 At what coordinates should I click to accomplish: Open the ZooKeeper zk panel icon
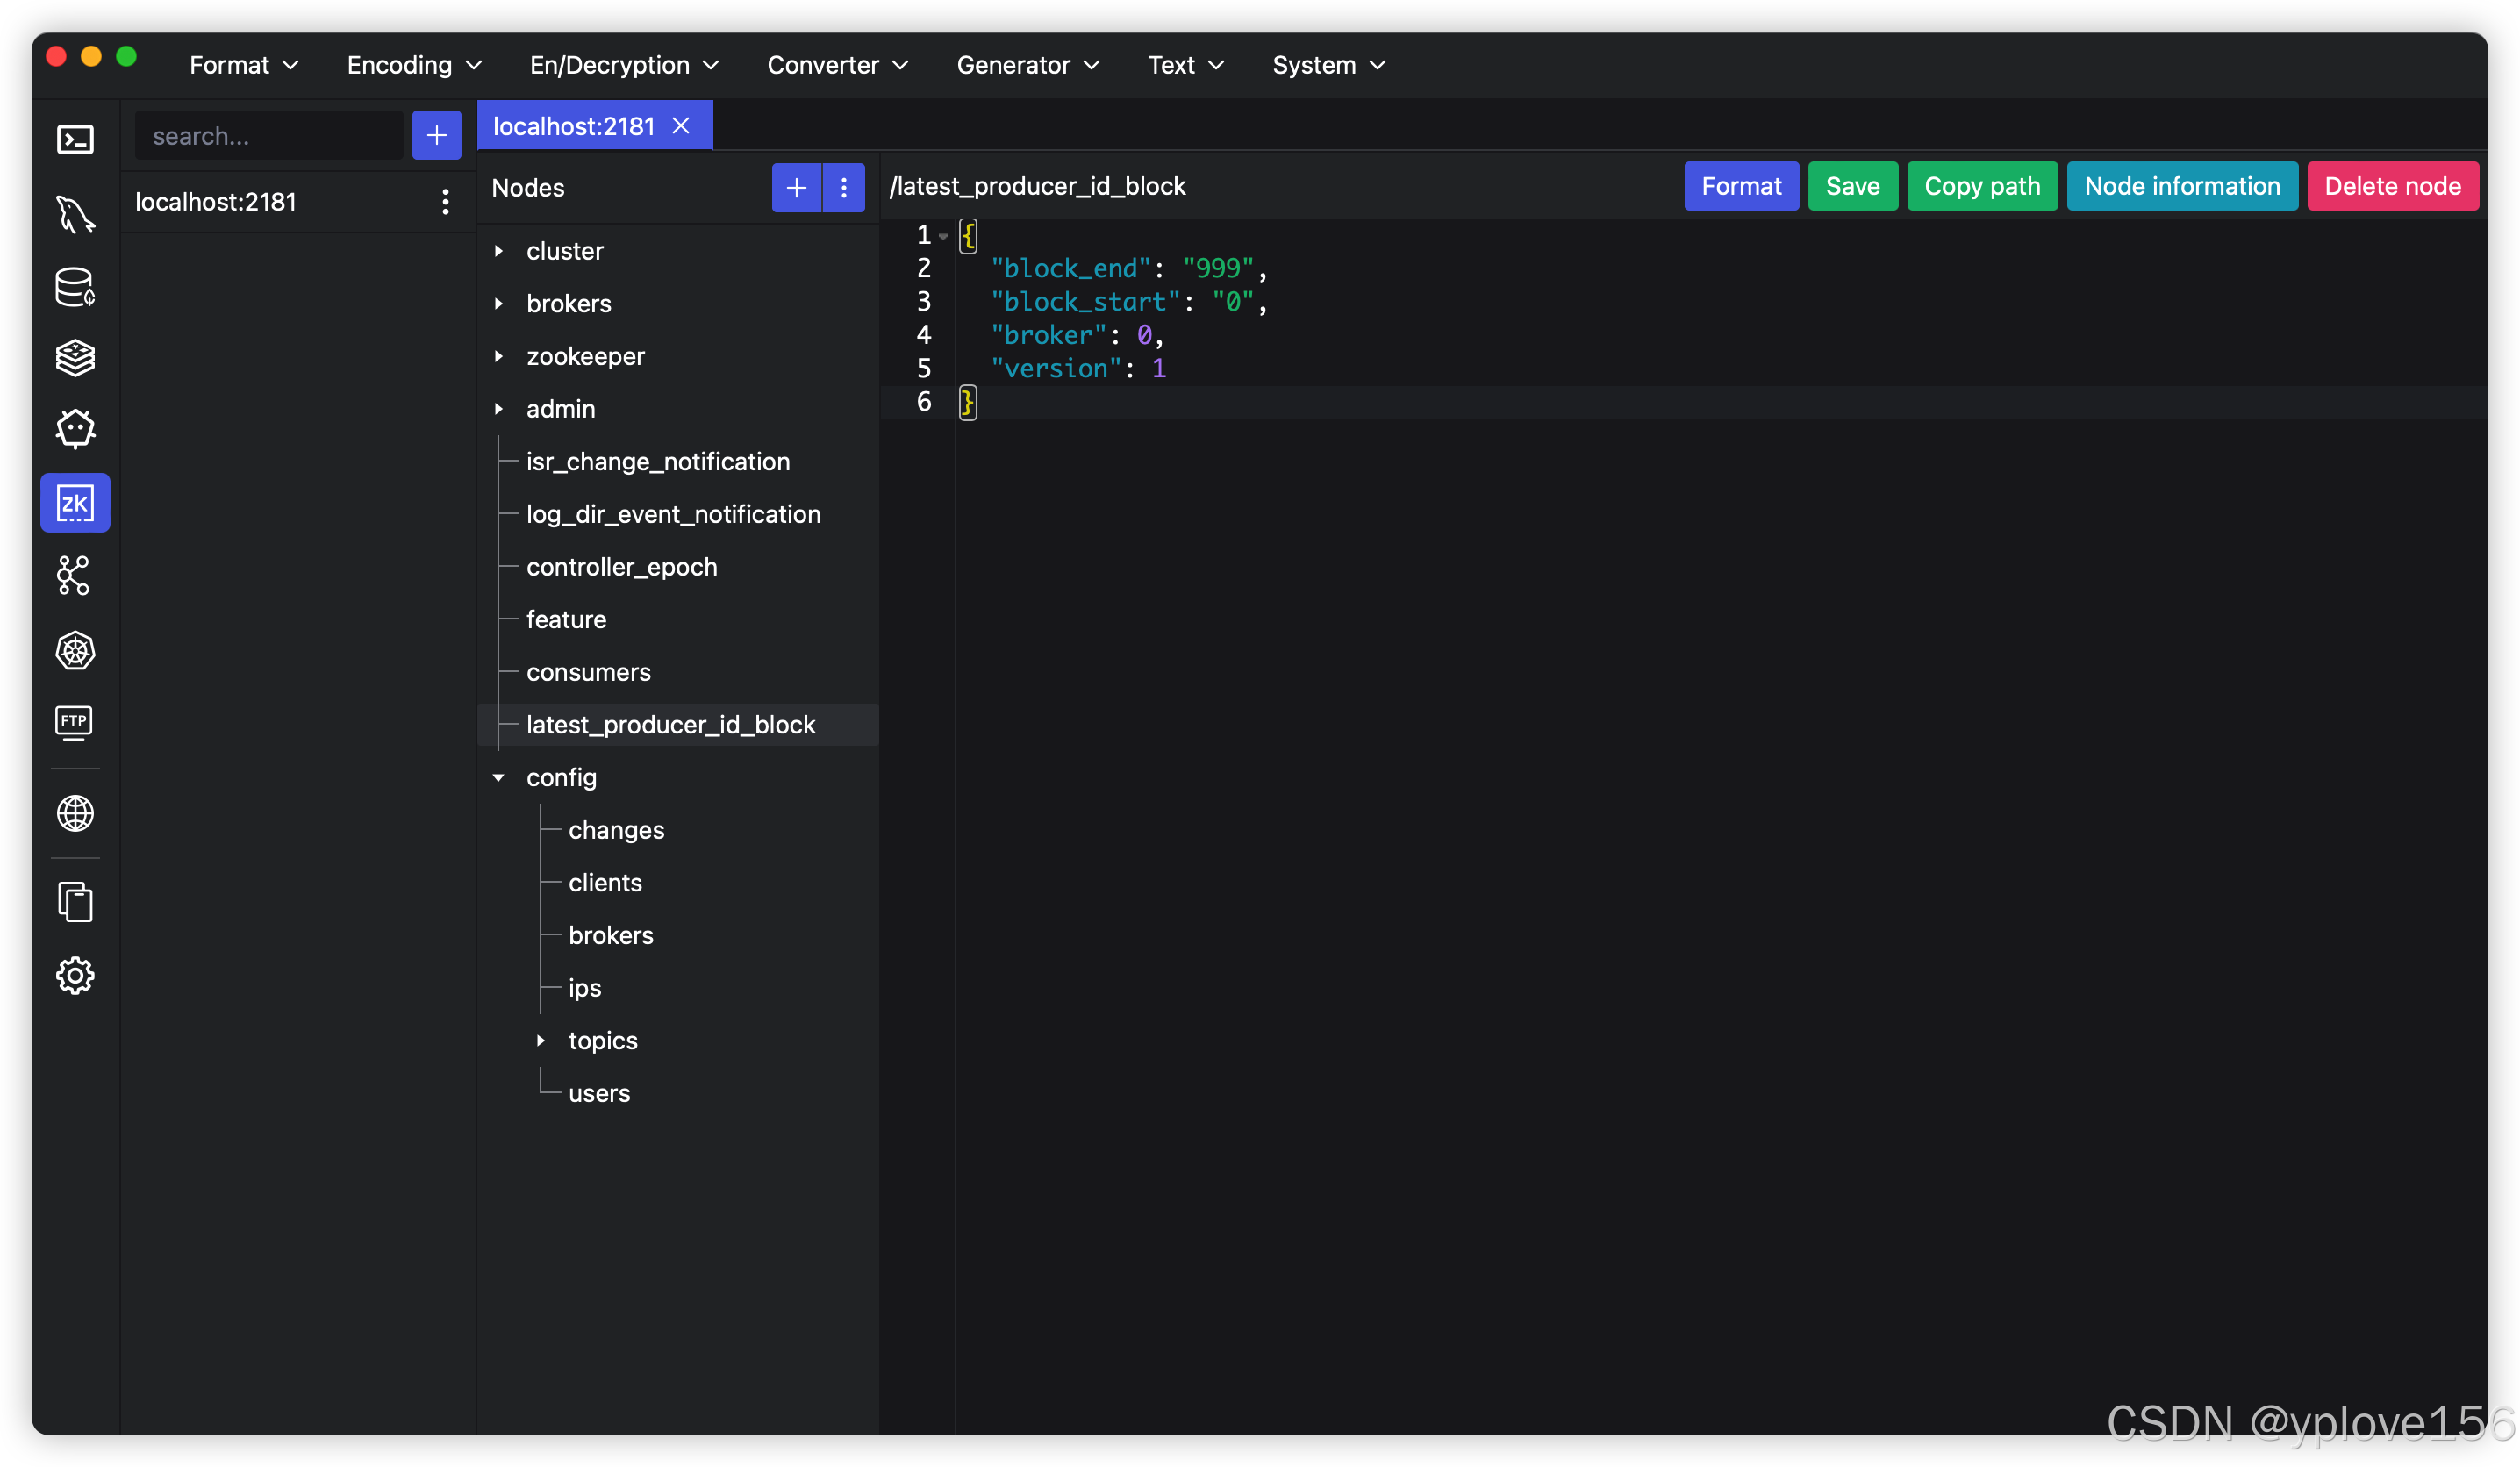coord(75,503)
